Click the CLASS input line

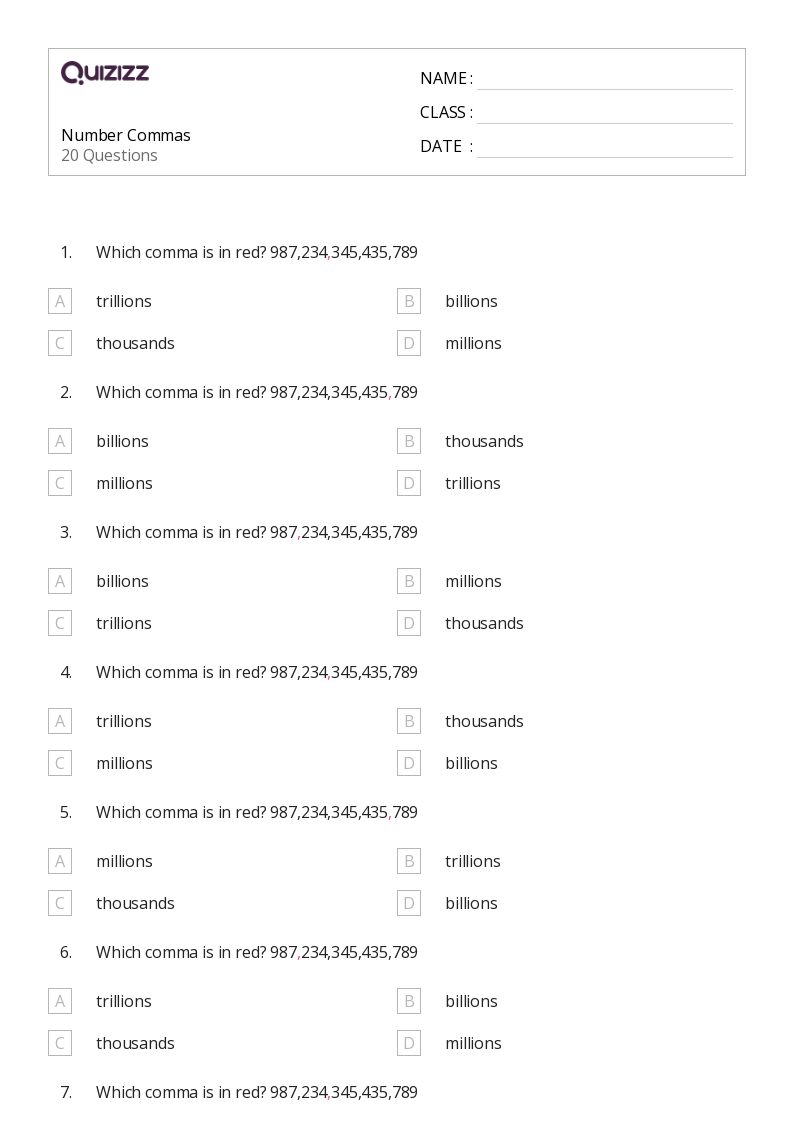[604, 113]
